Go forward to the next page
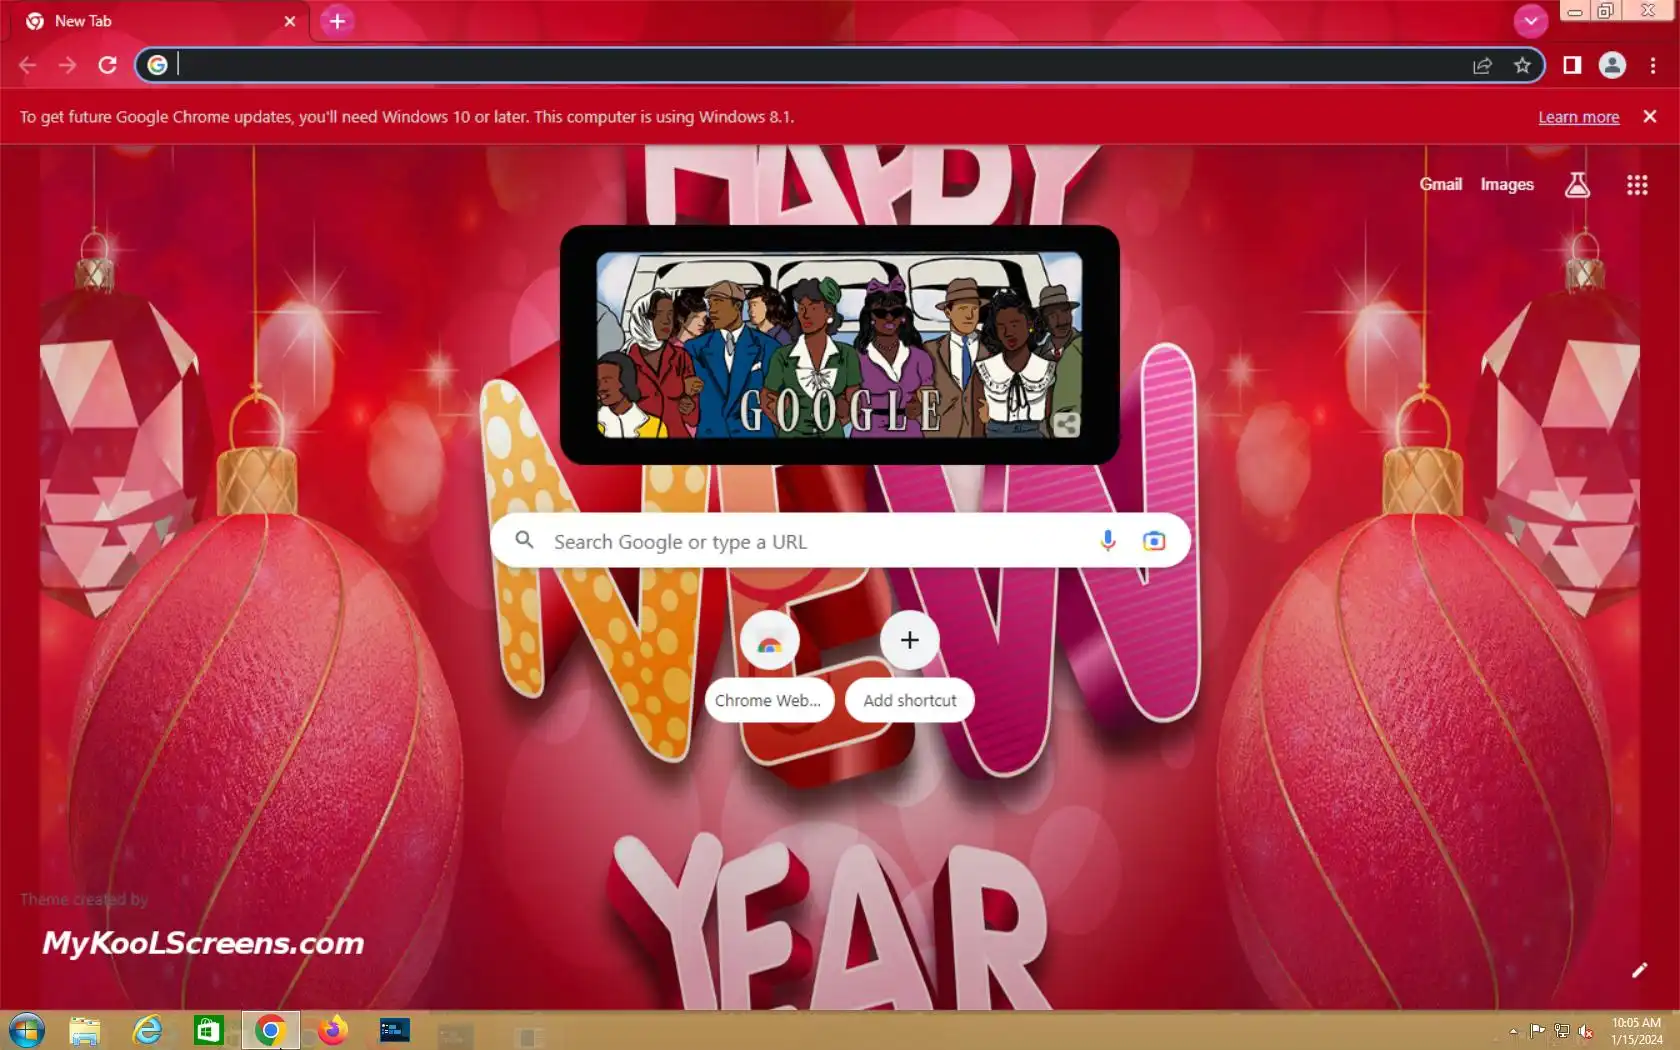Screen dimensions: 1680x1050 click(67, 65)
